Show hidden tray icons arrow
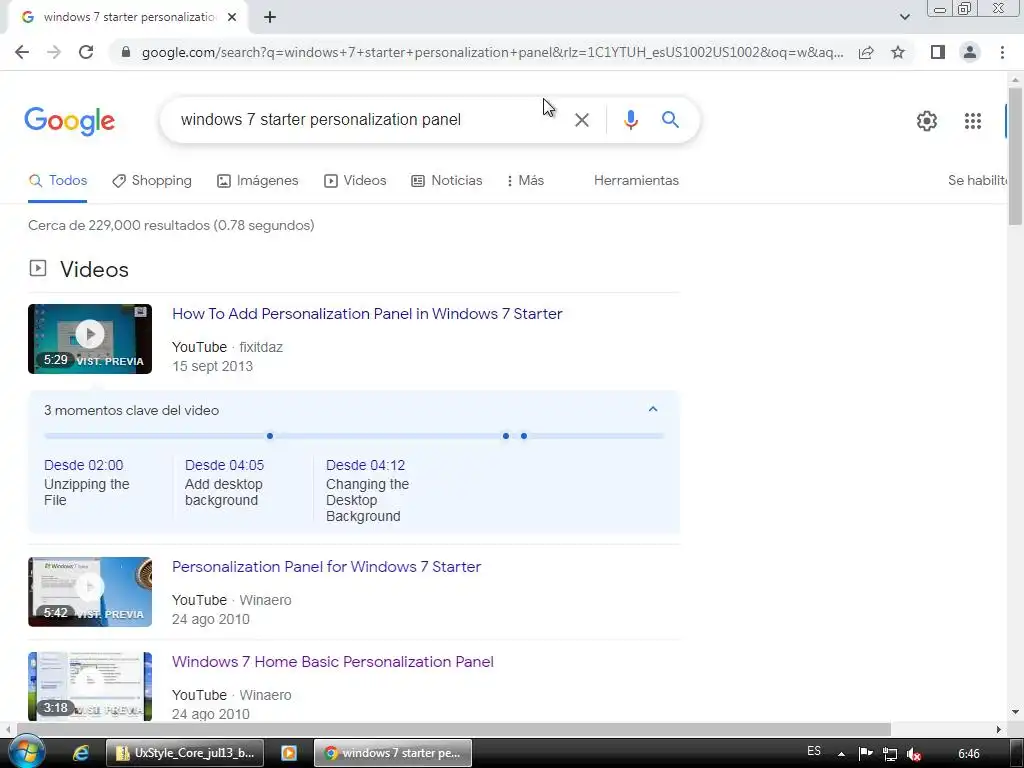The height and width of the screenshot is (768, 1024). coord(841,754)
